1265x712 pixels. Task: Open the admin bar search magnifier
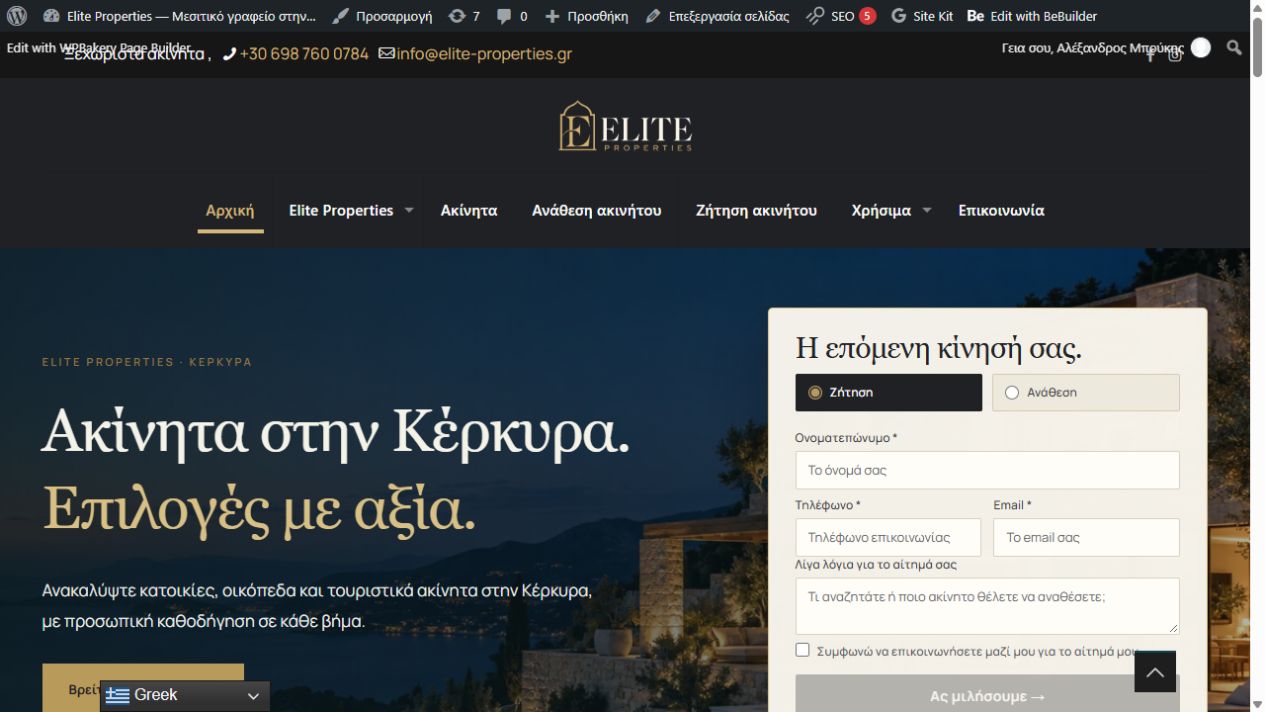point(1234,47)
